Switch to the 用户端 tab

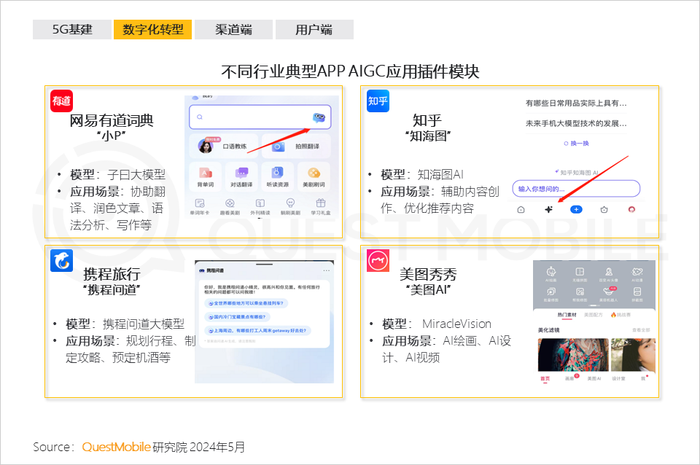click(x=314, y=29)
